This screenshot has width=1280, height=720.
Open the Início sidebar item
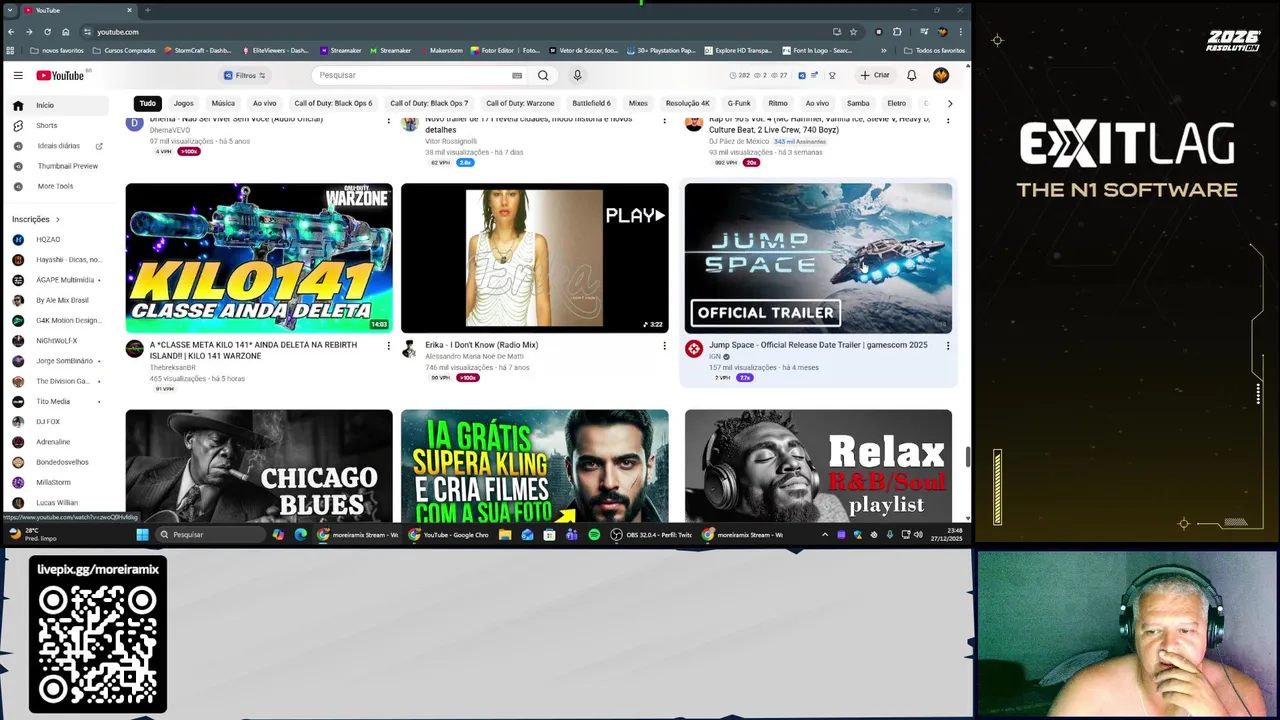(60, 105)
